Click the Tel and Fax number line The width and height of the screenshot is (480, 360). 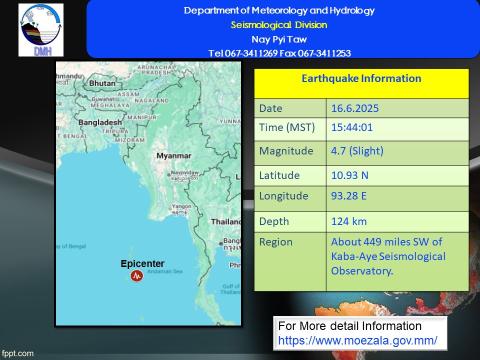coord(279,53)
